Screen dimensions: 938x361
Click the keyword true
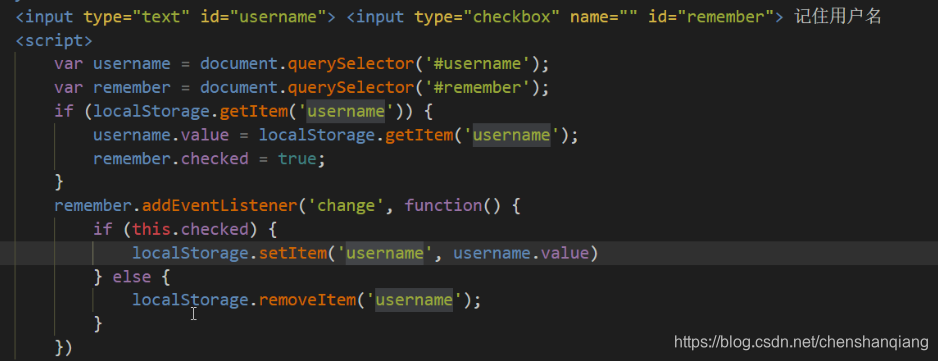297,159
